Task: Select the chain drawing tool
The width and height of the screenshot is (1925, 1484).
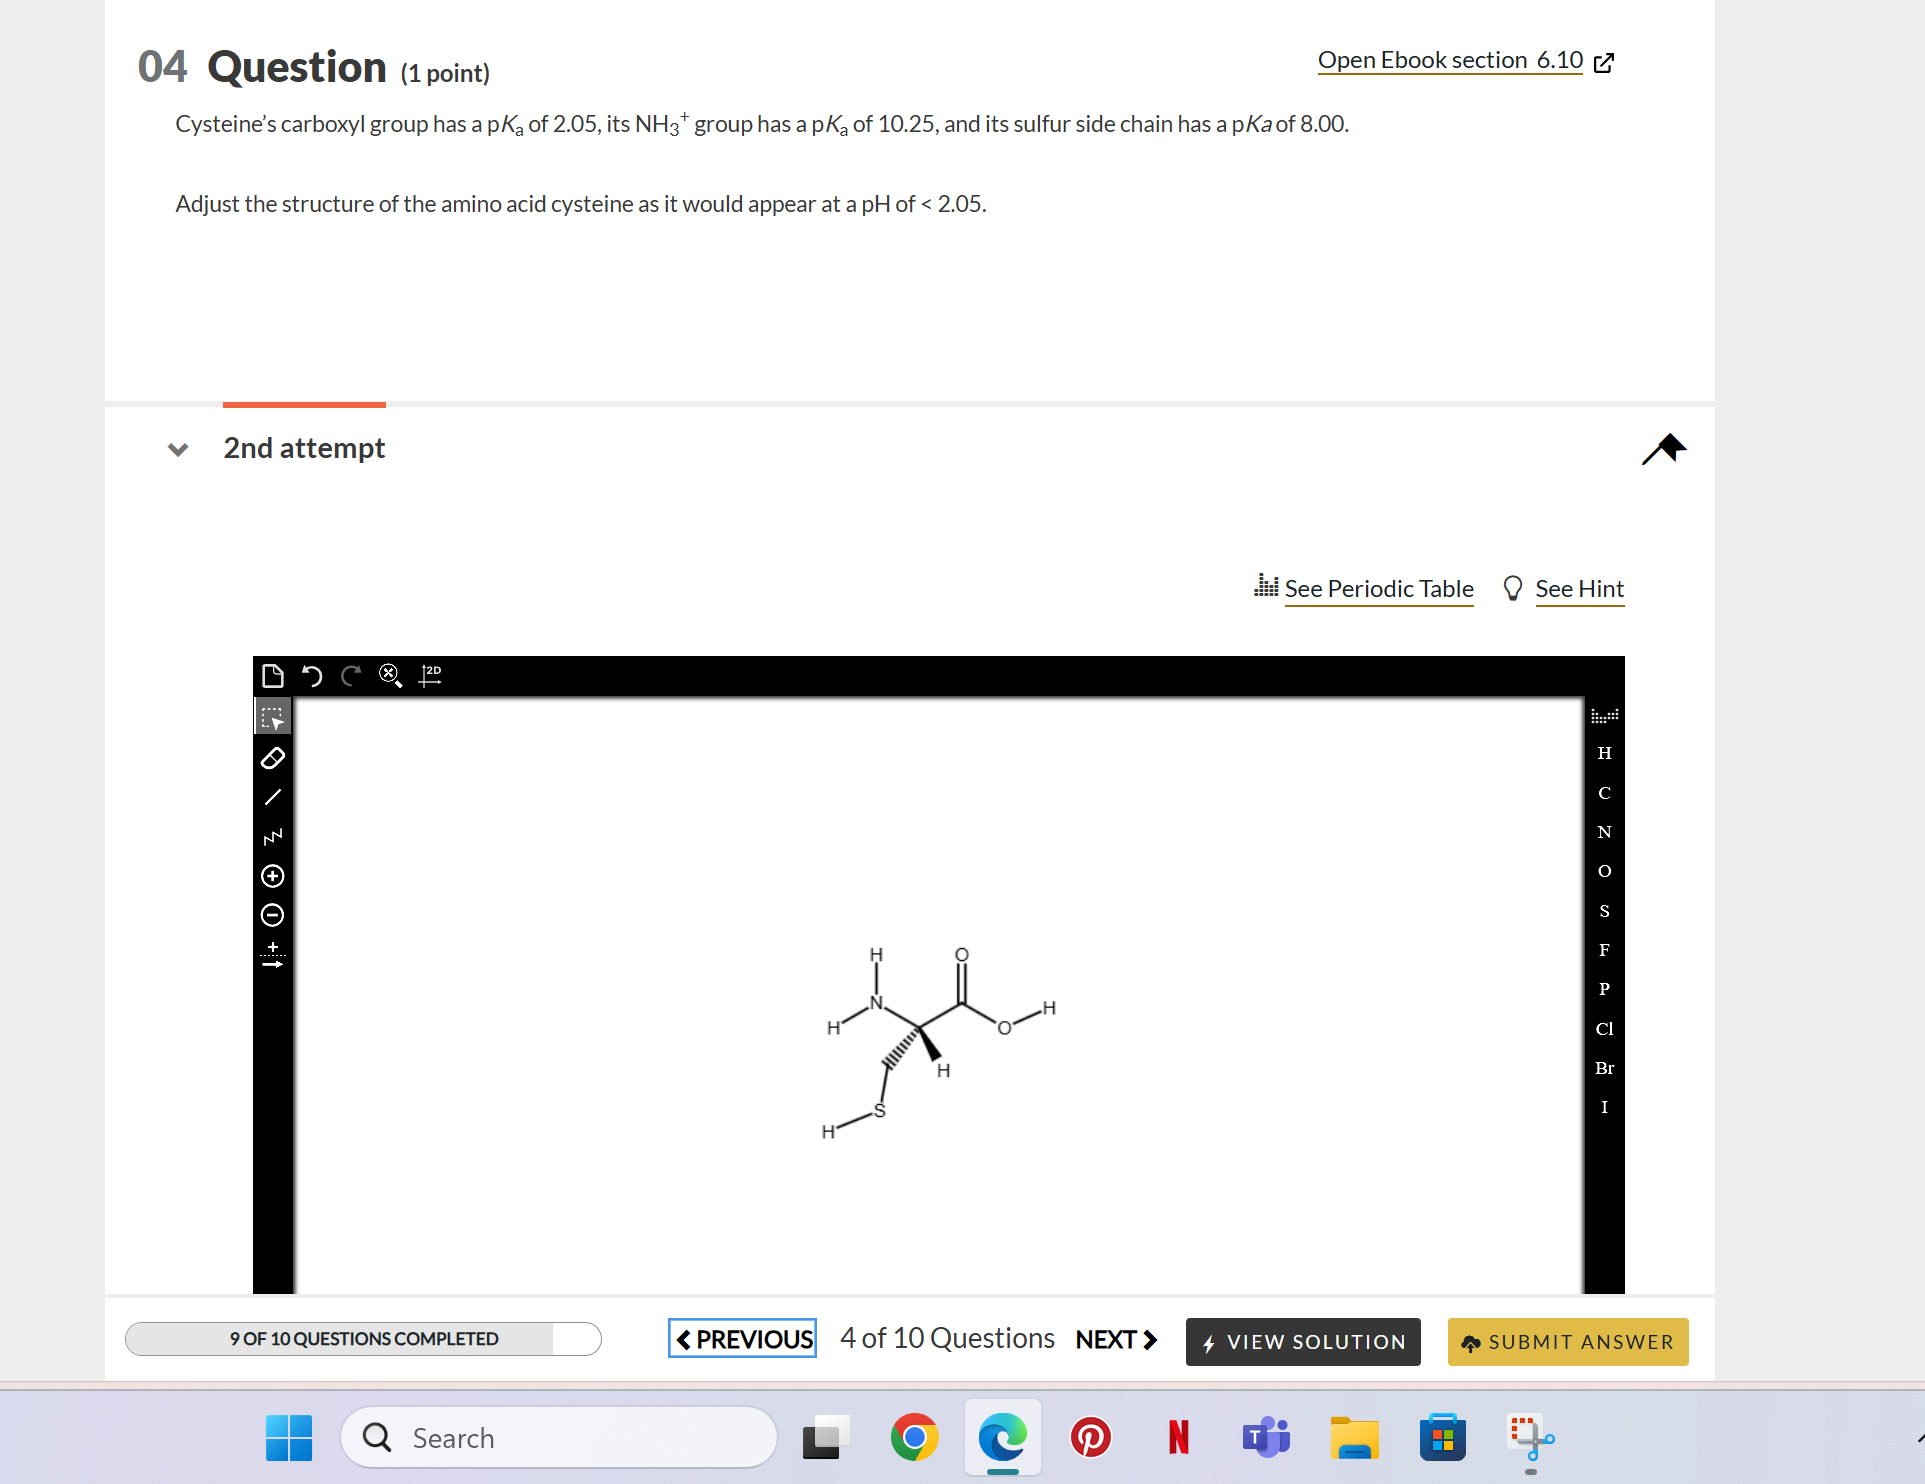Action: (272, 836)
